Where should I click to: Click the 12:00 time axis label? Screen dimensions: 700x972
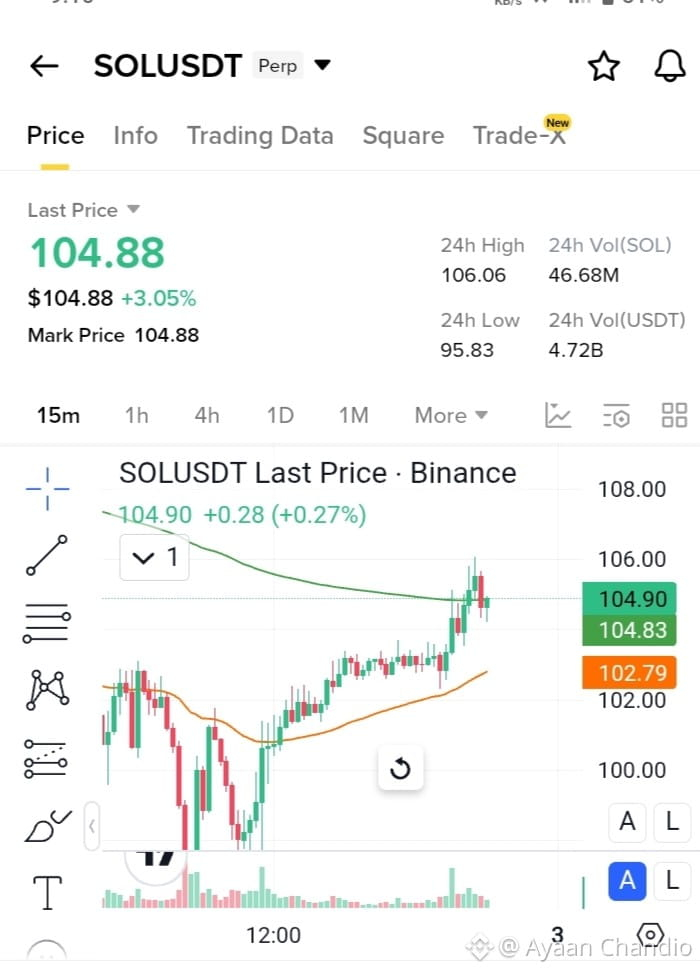click(x=273, y=935)
